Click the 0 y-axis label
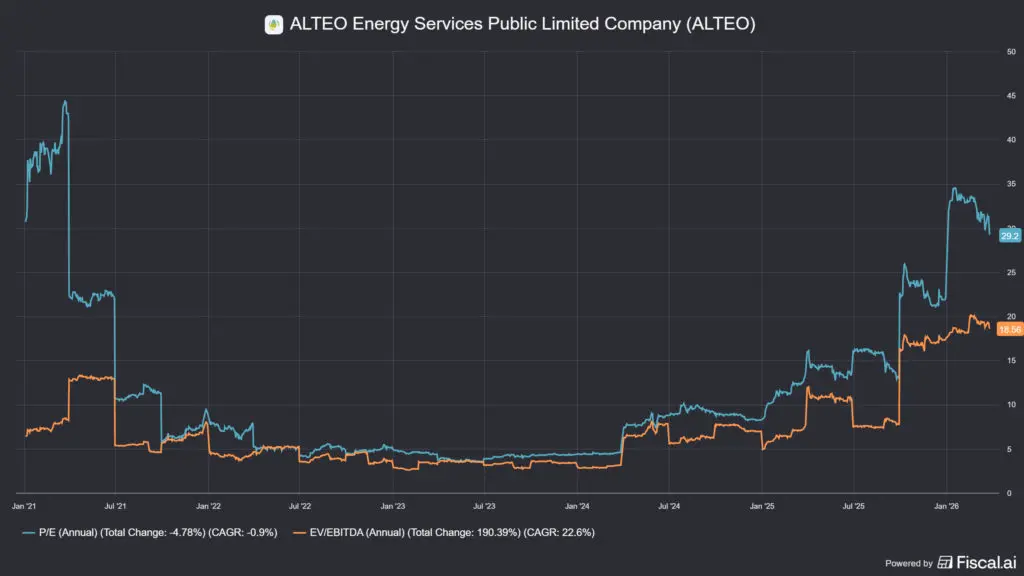 1009,493
